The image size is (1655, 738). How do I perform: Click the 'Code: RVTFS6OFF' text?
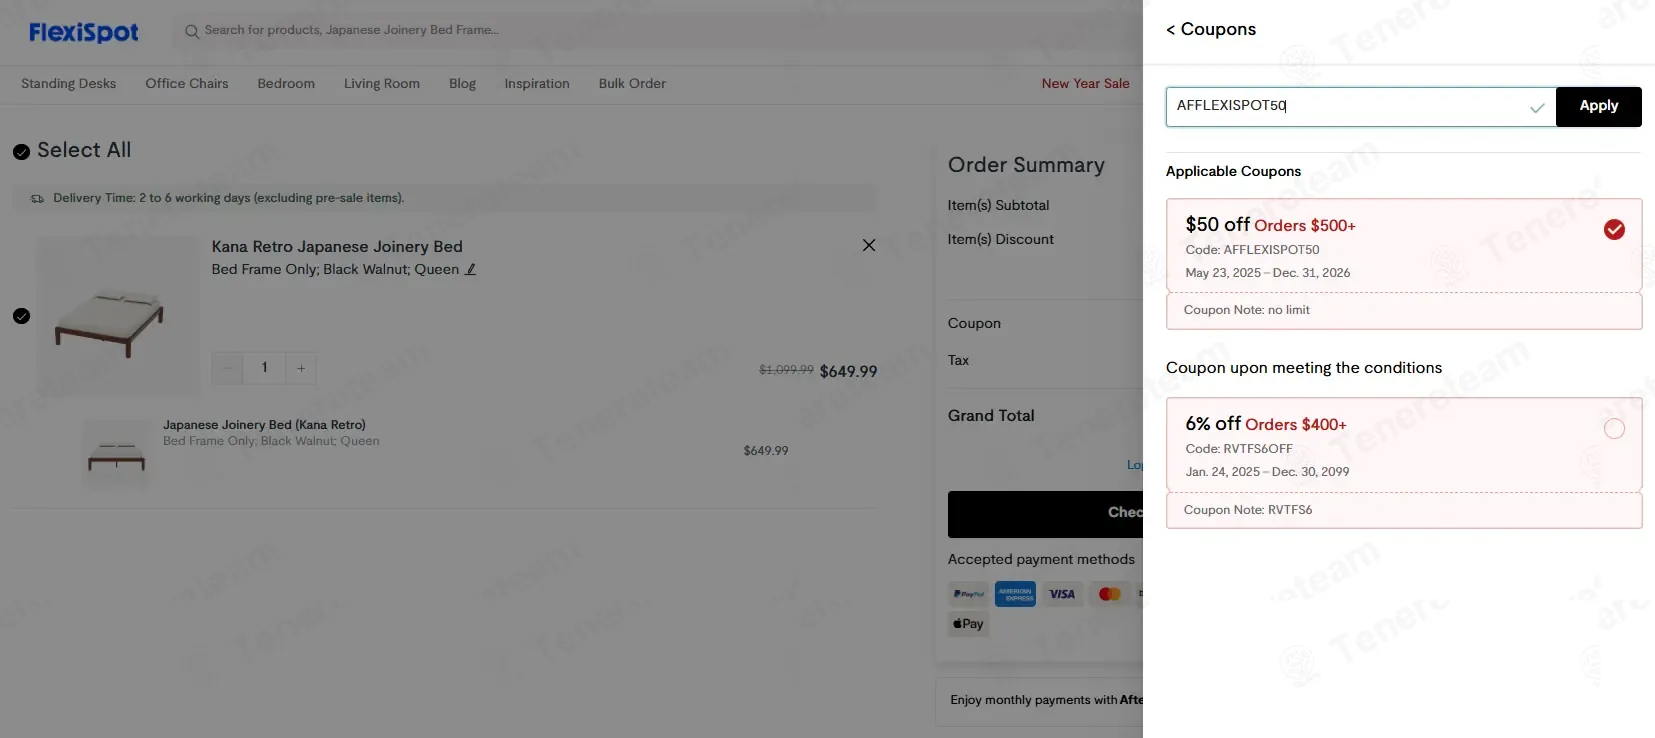coord(1239,449)
